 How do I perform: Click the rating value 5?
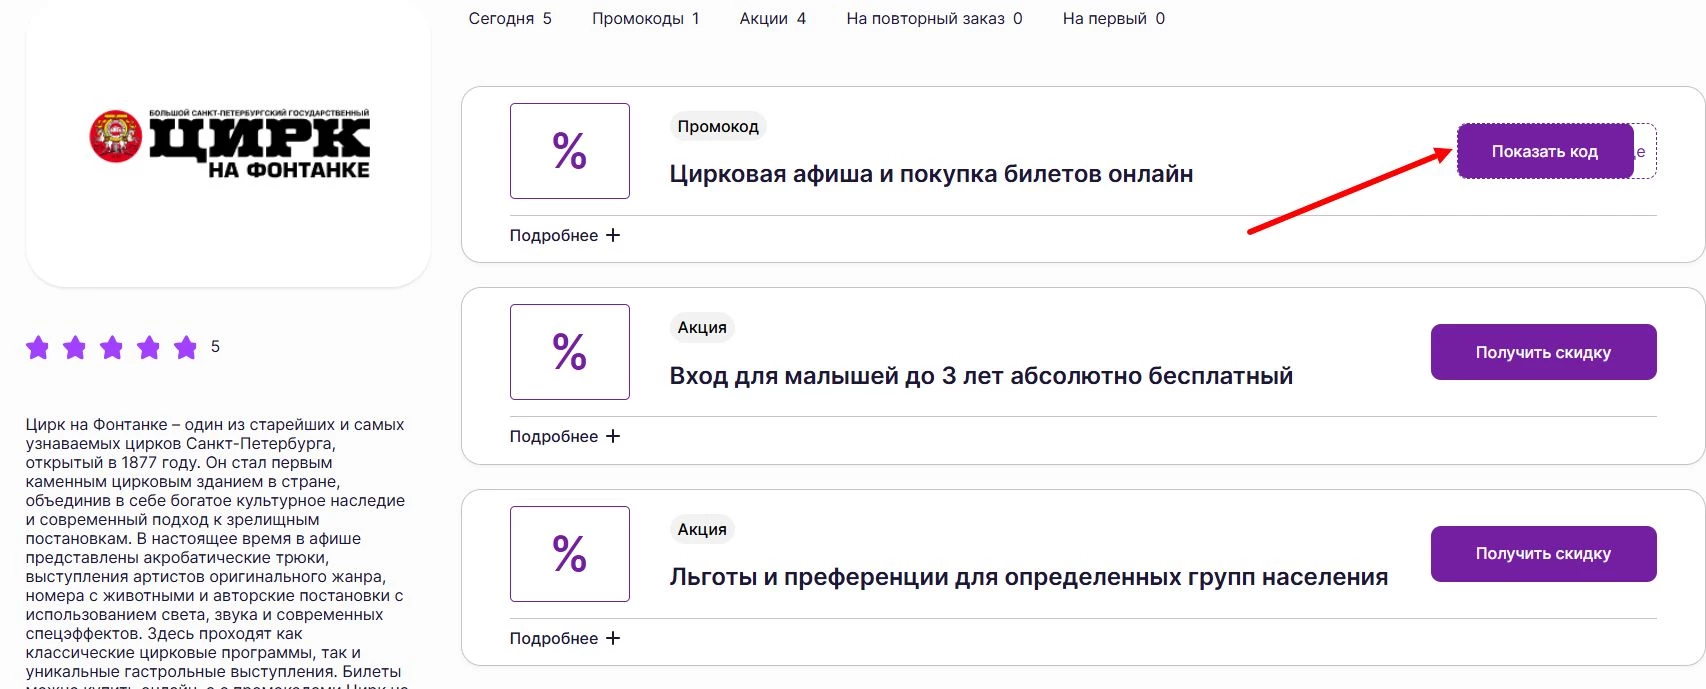pos(215,347)
